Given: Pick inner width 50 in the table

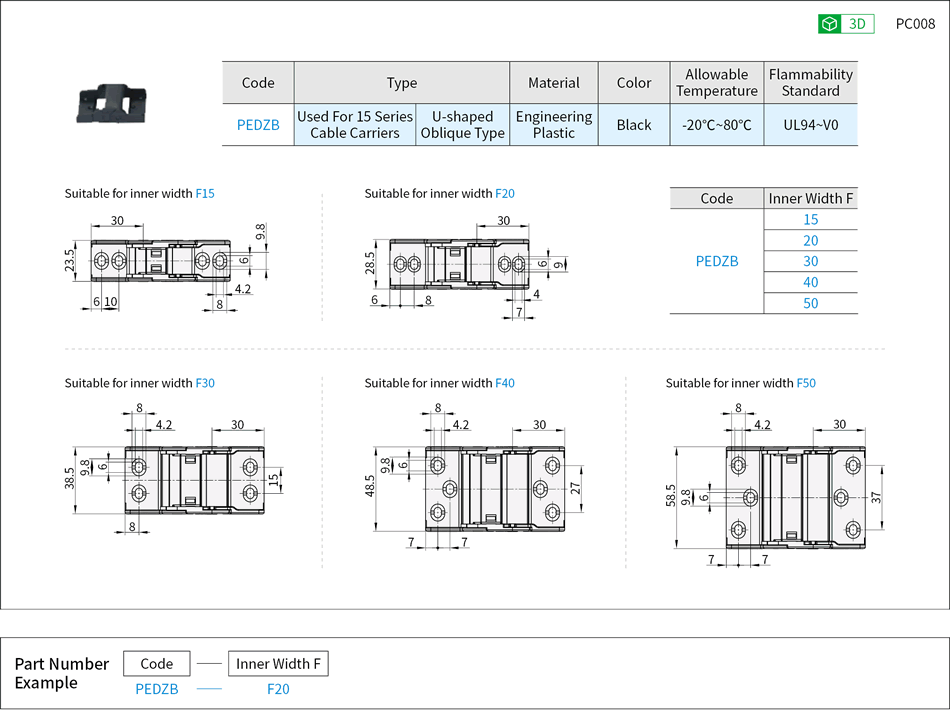Looking at the screenshot, I should click(810, 303).
